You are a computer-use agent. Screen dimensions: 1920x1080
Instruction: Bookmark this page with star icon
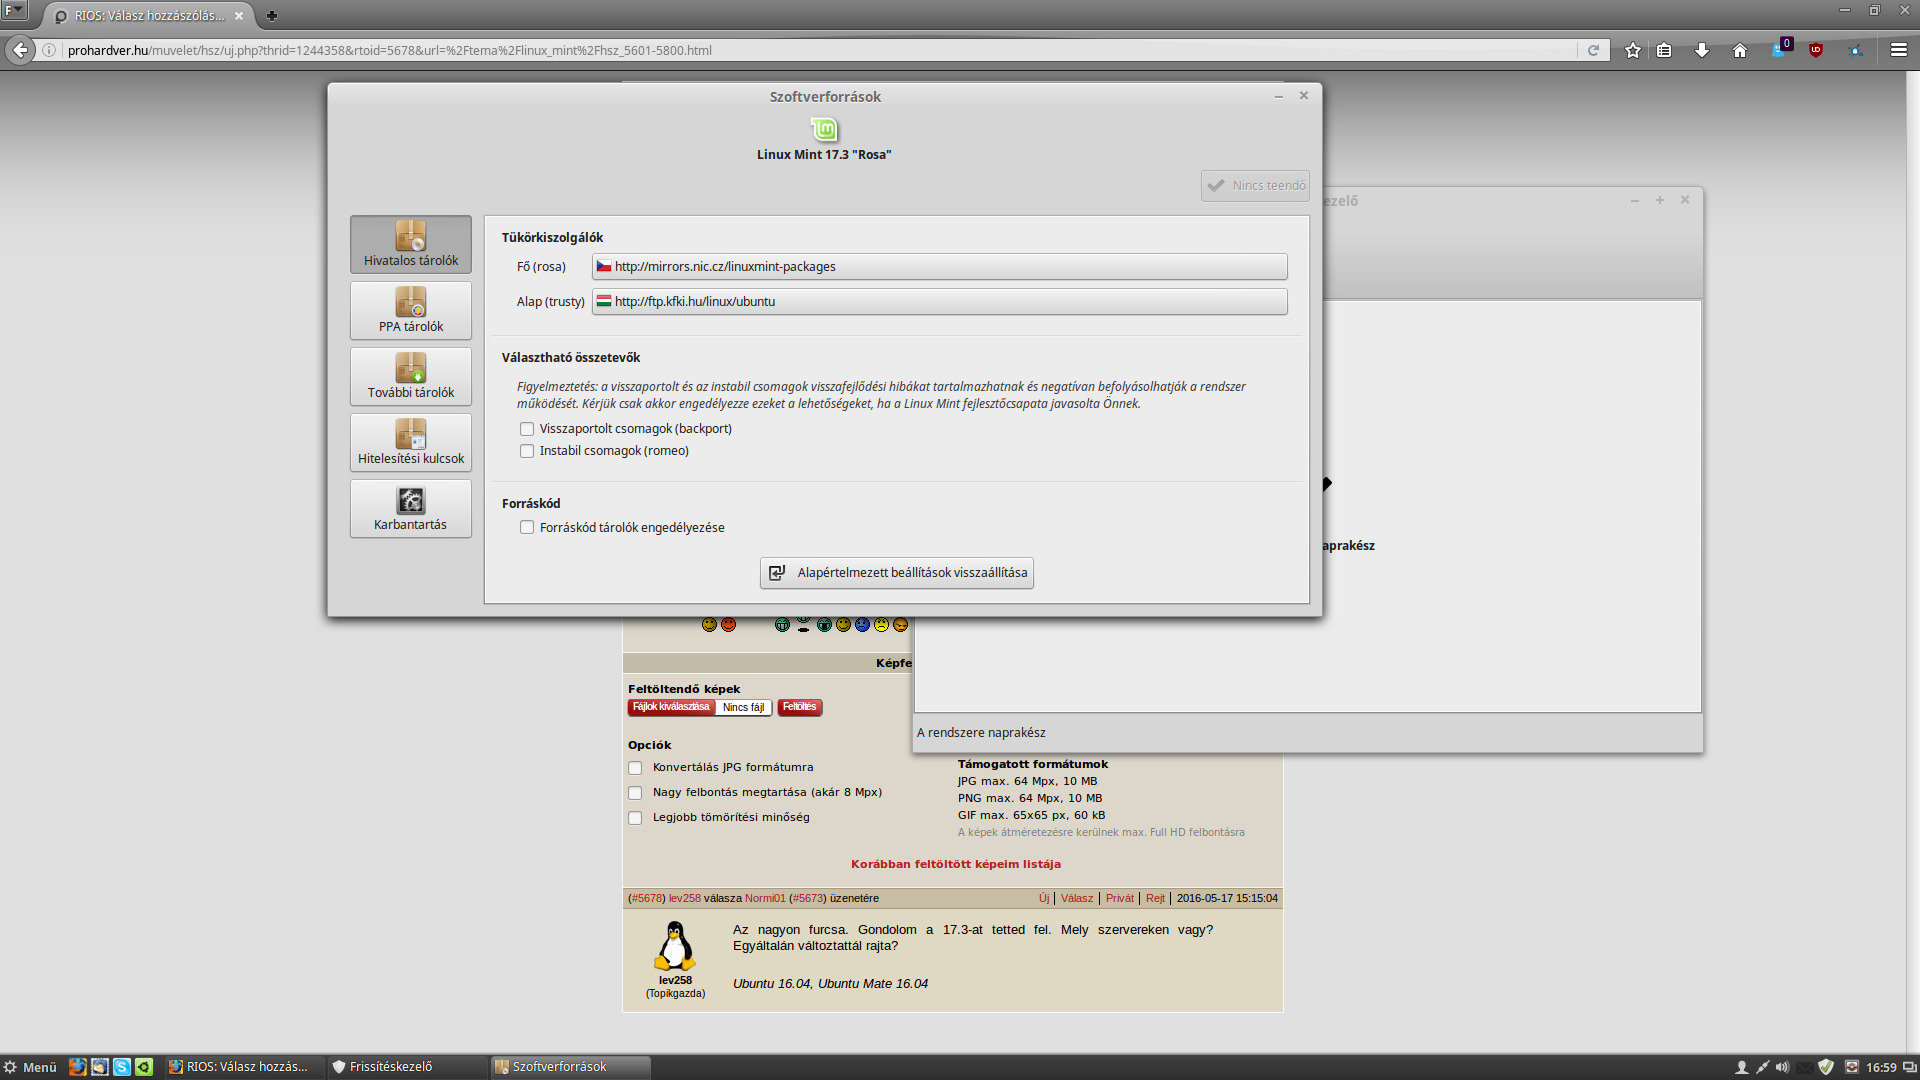[1633, 50]
